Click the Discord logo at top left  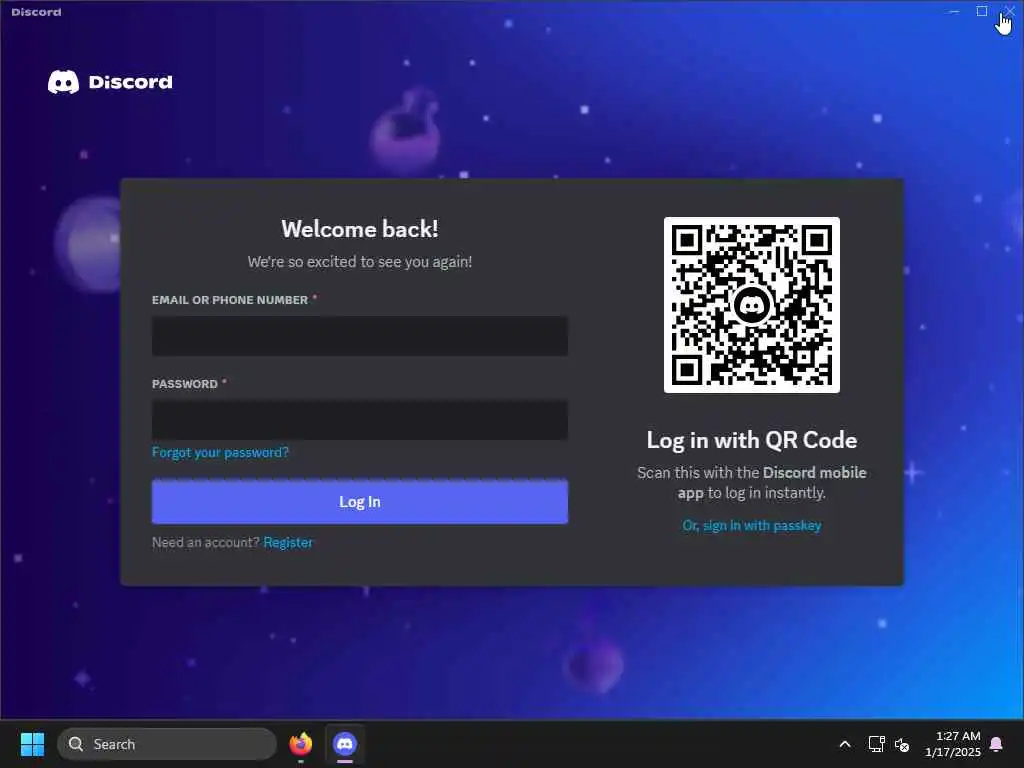point(110,82)
